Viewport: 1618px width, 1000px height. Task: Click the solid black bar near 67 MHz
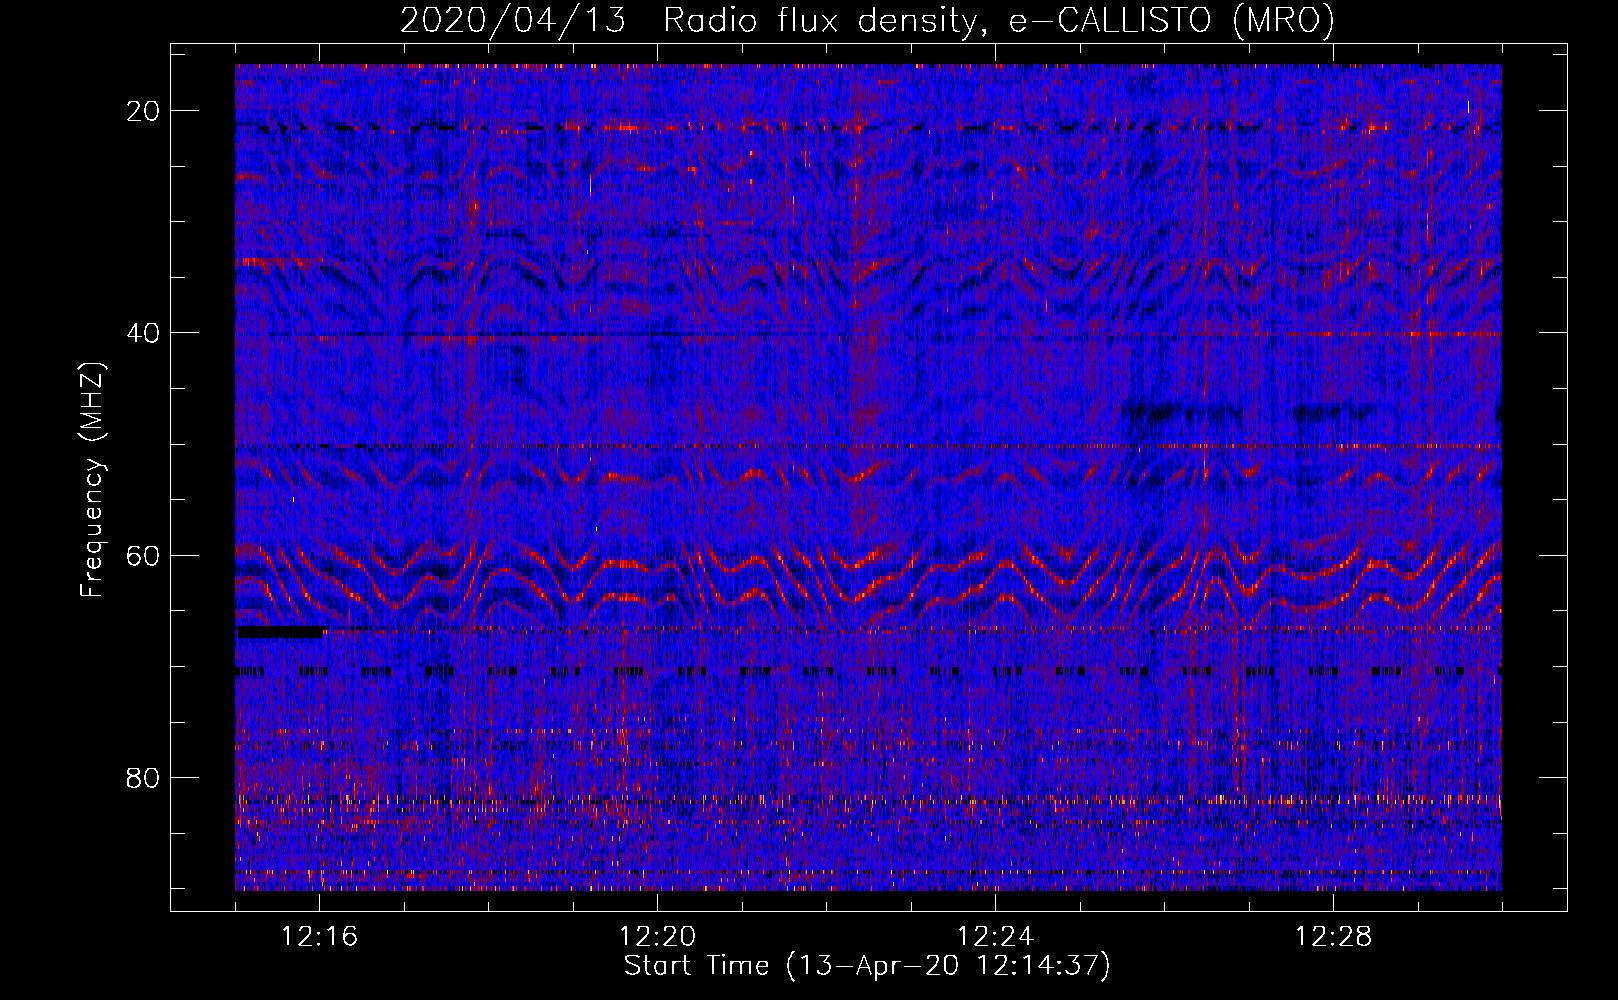tap(279, 632)
